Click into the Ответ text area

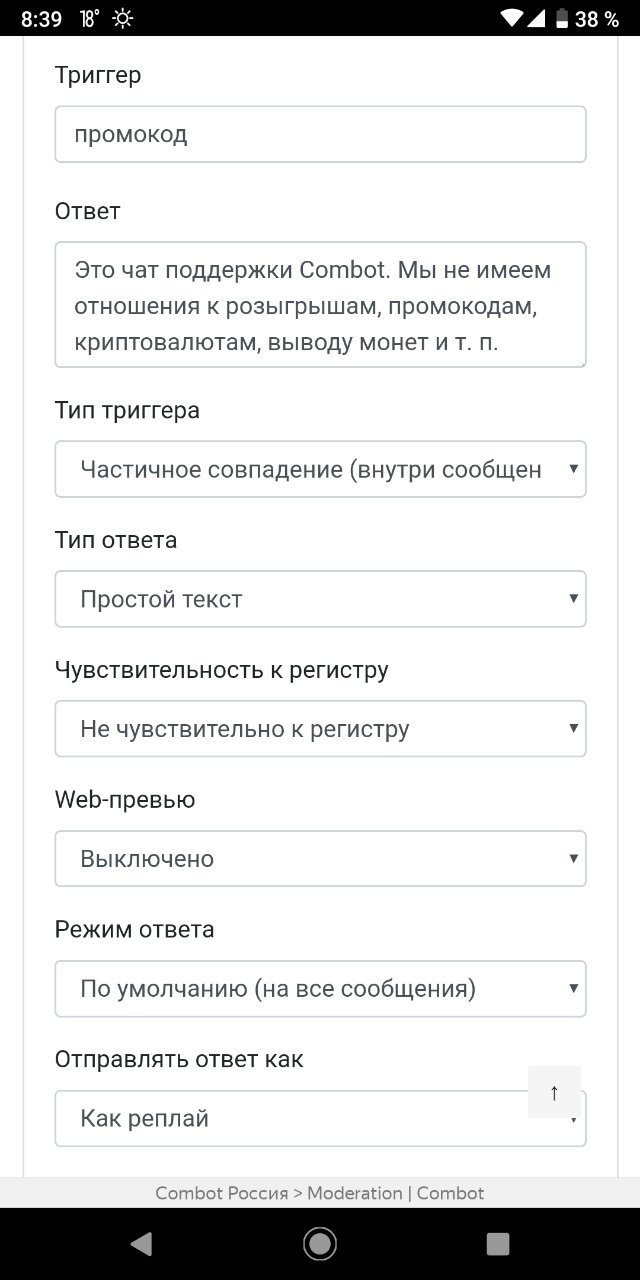pyautogui.click(x=320, y=304)
